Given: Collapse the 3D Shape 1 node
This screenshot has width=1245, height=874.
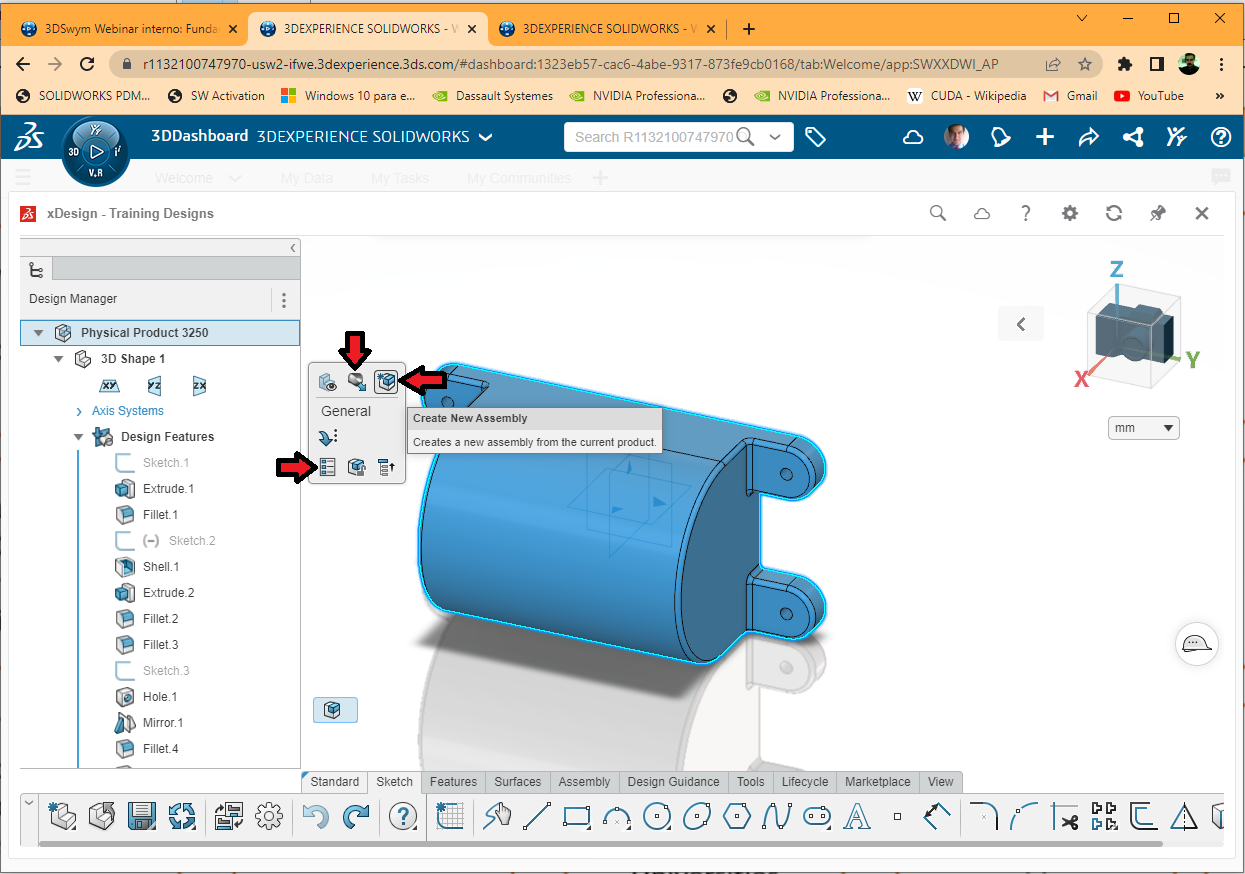Looking at the screenshot, I should (x=59, y=359).
